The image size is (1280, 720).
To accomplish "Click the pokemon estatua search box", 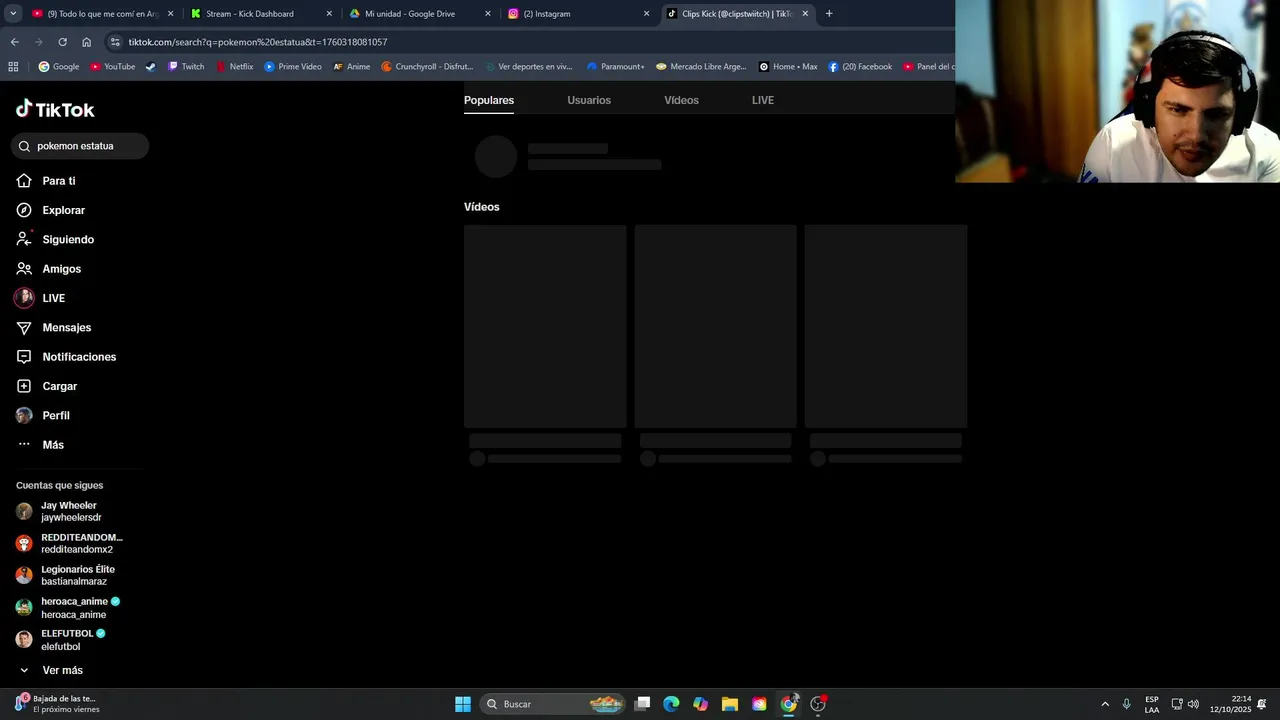I will click(80, 146).
